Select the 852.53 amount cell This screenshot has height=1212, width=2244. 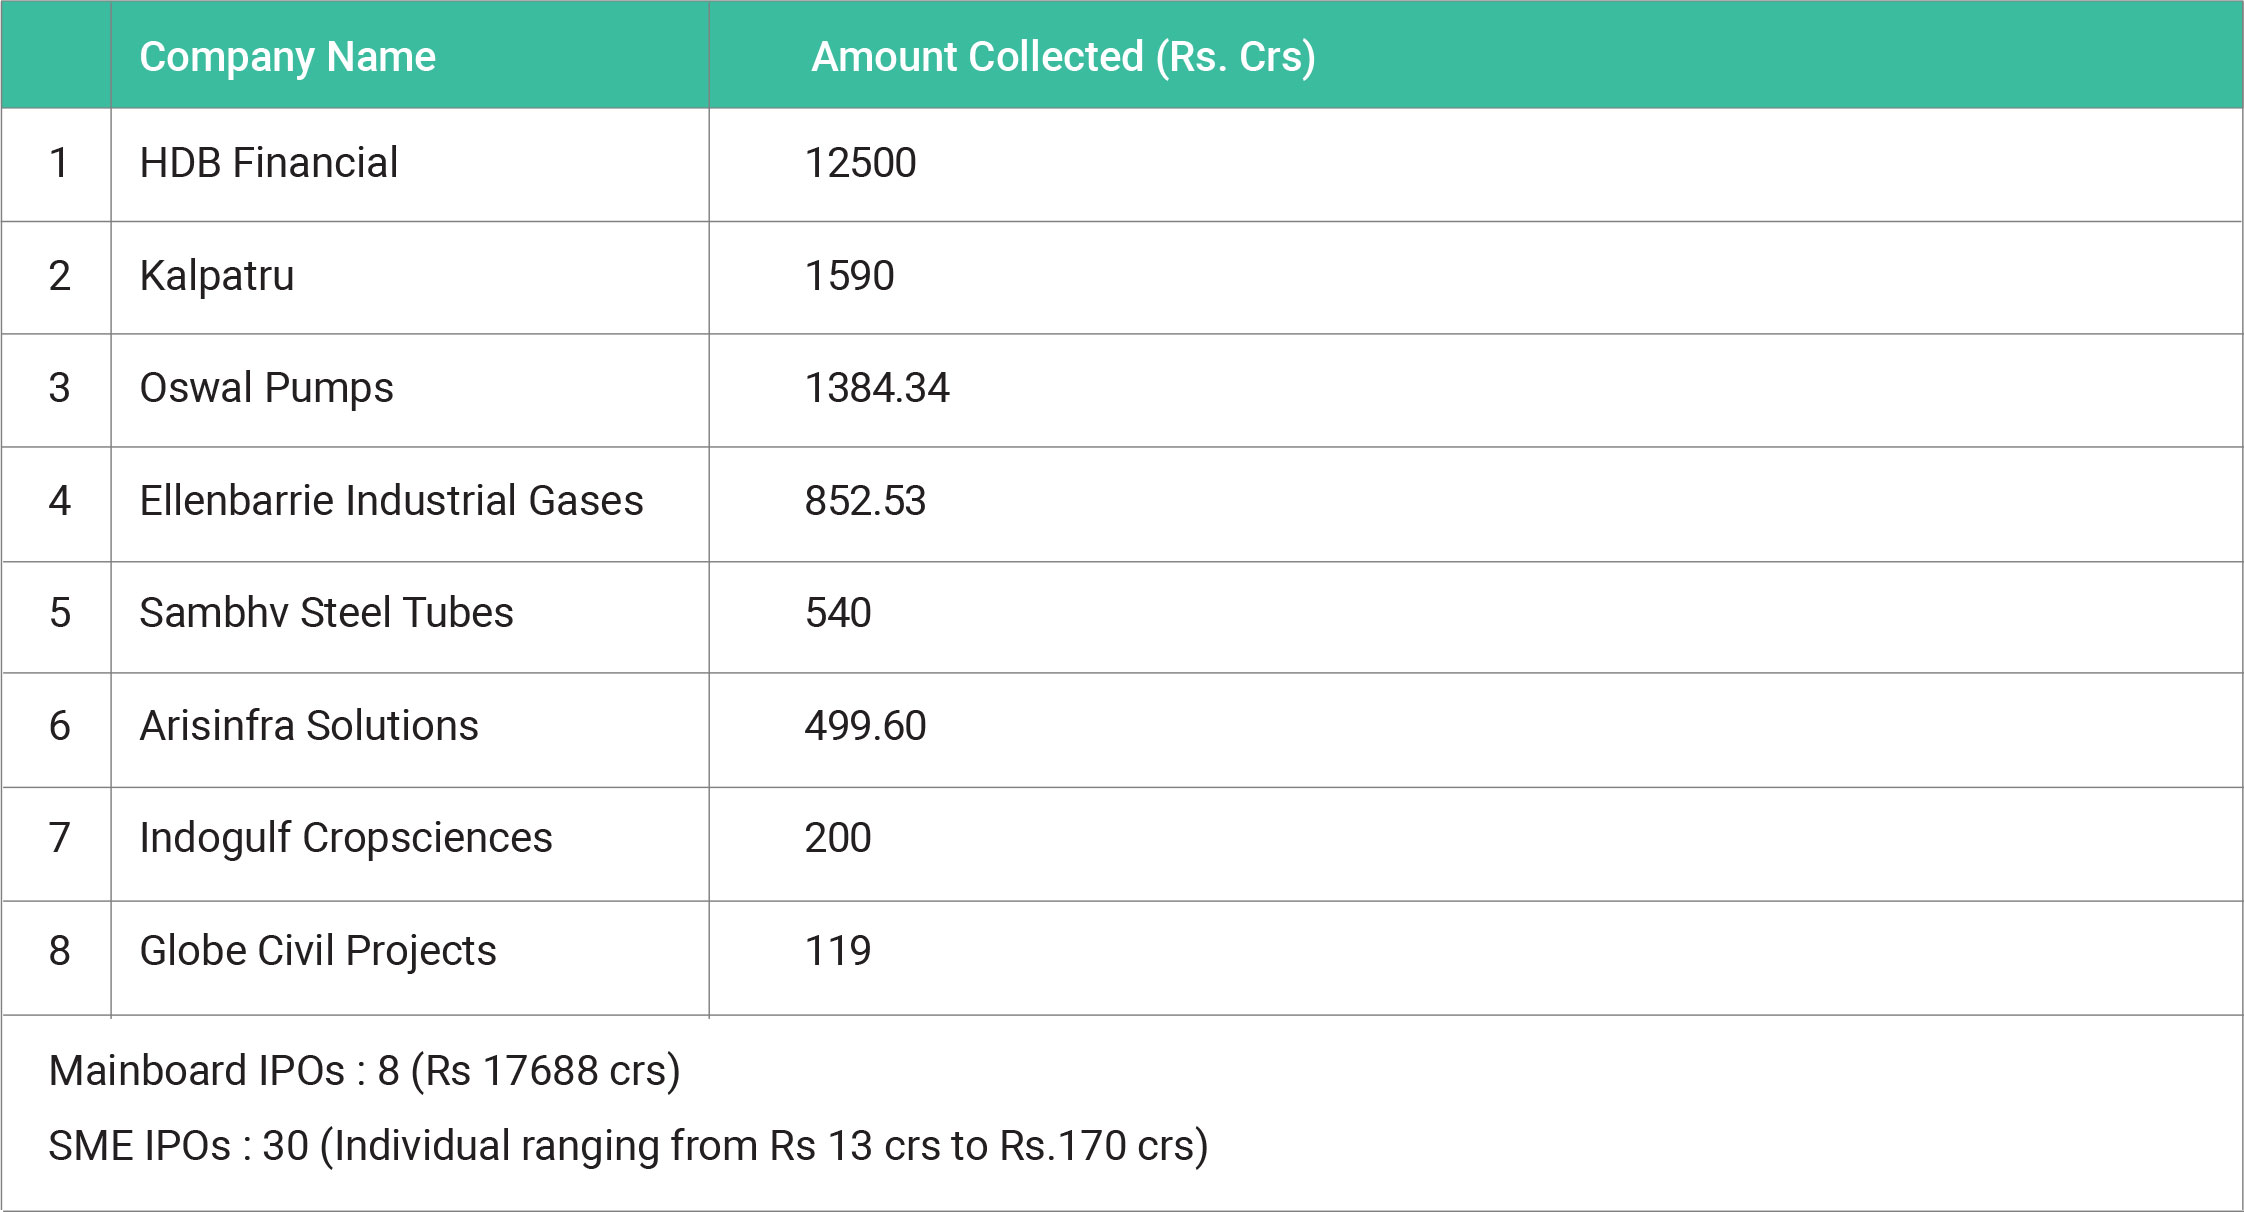(865, 501)
